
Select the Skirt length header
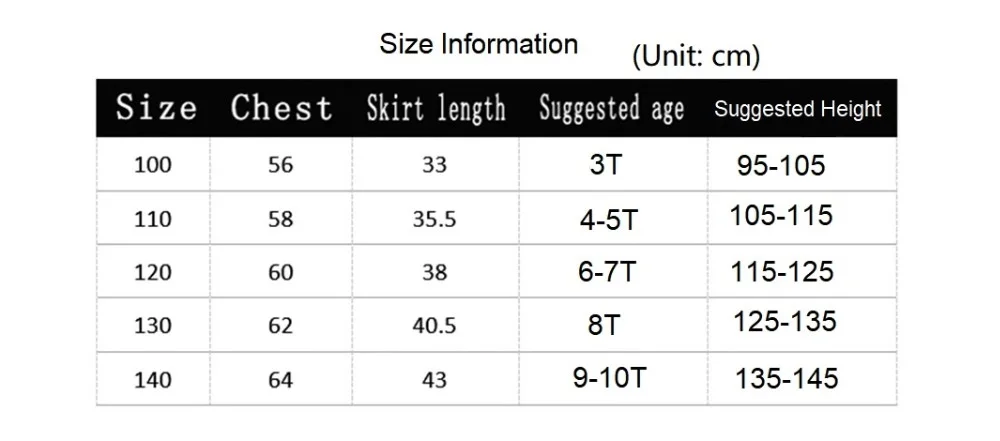pyautogui.click(x=436, y=108)
